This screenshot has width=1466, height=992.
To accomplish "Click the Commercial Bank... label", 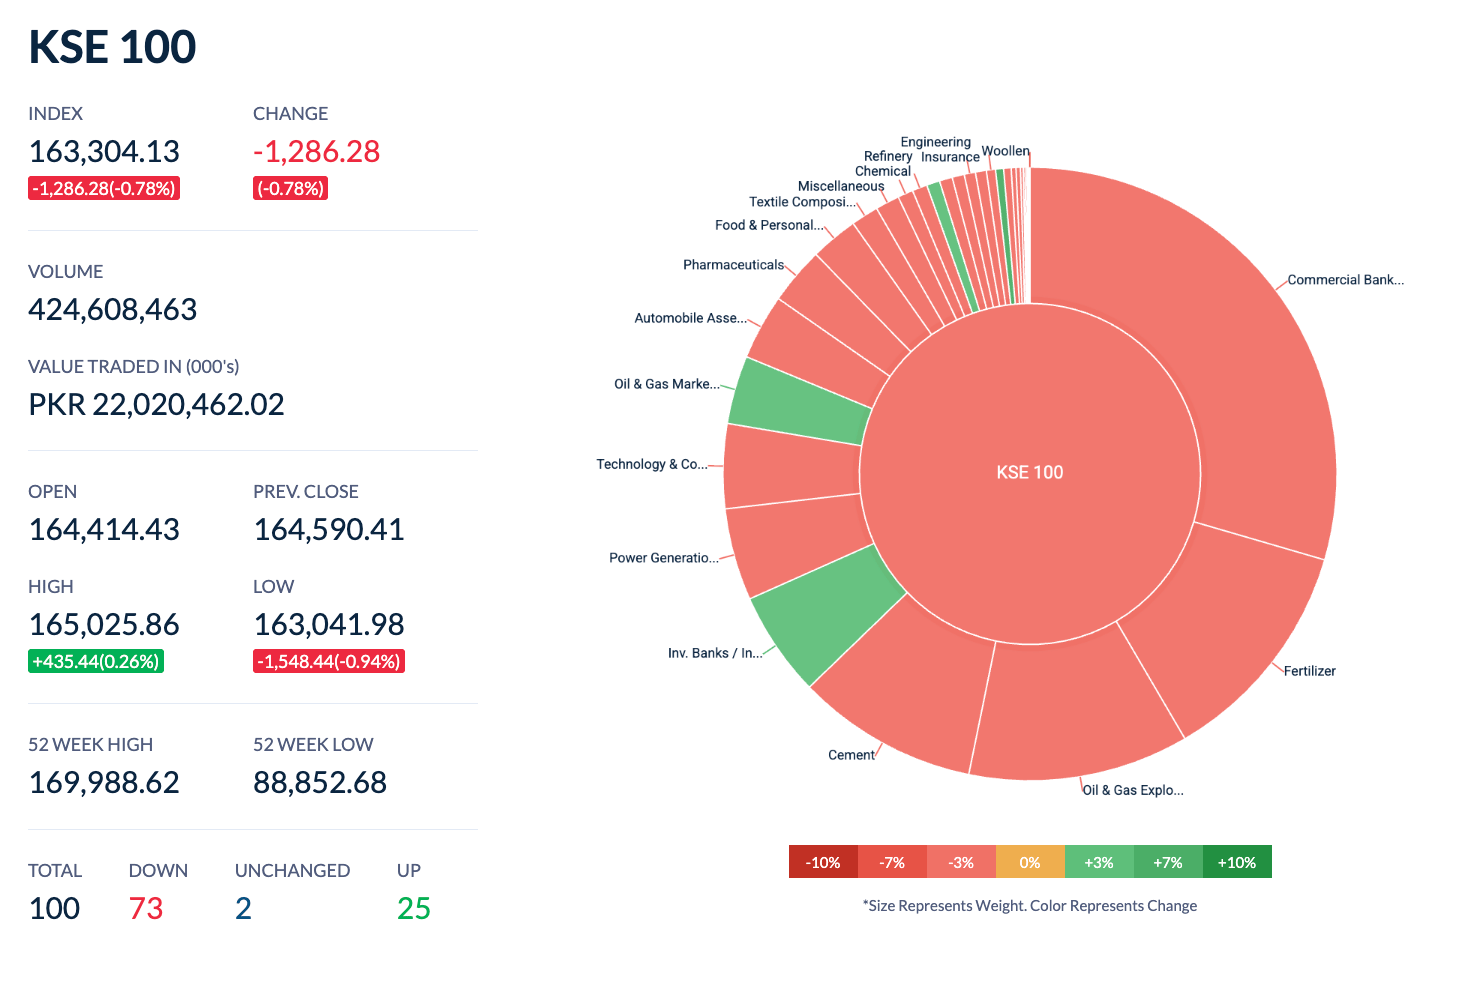I will coord(1345,280).
